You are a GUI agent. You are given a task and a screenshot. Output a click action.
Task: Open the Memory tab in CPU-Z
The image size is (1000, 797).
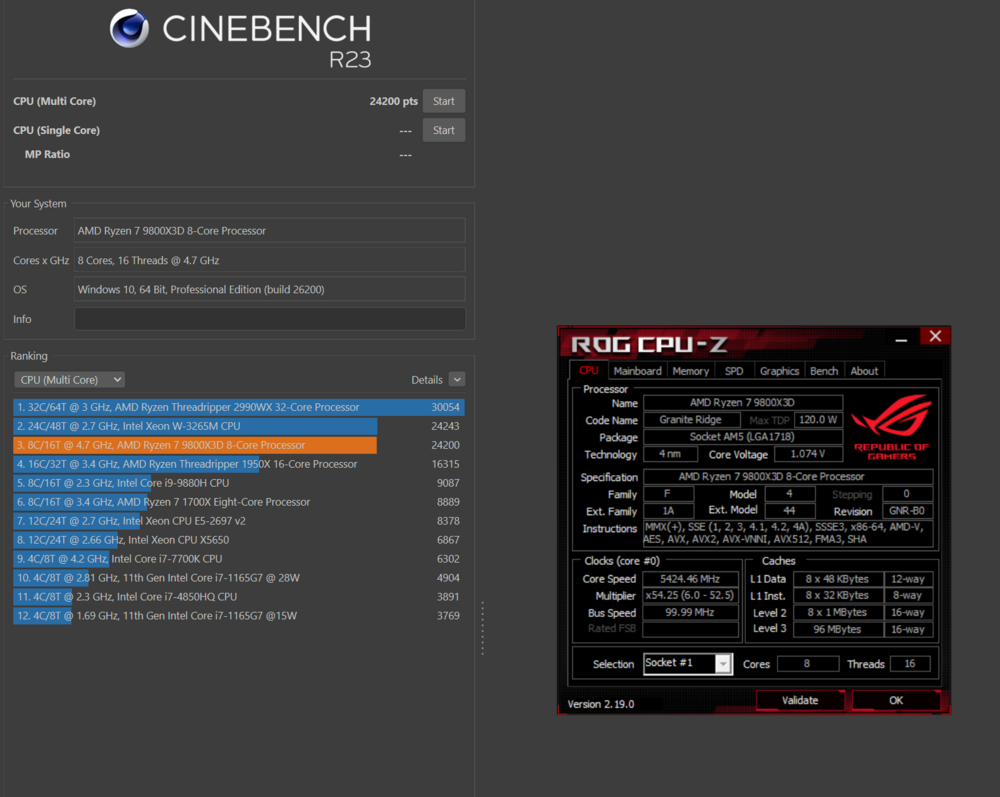(x=690, y=371)
